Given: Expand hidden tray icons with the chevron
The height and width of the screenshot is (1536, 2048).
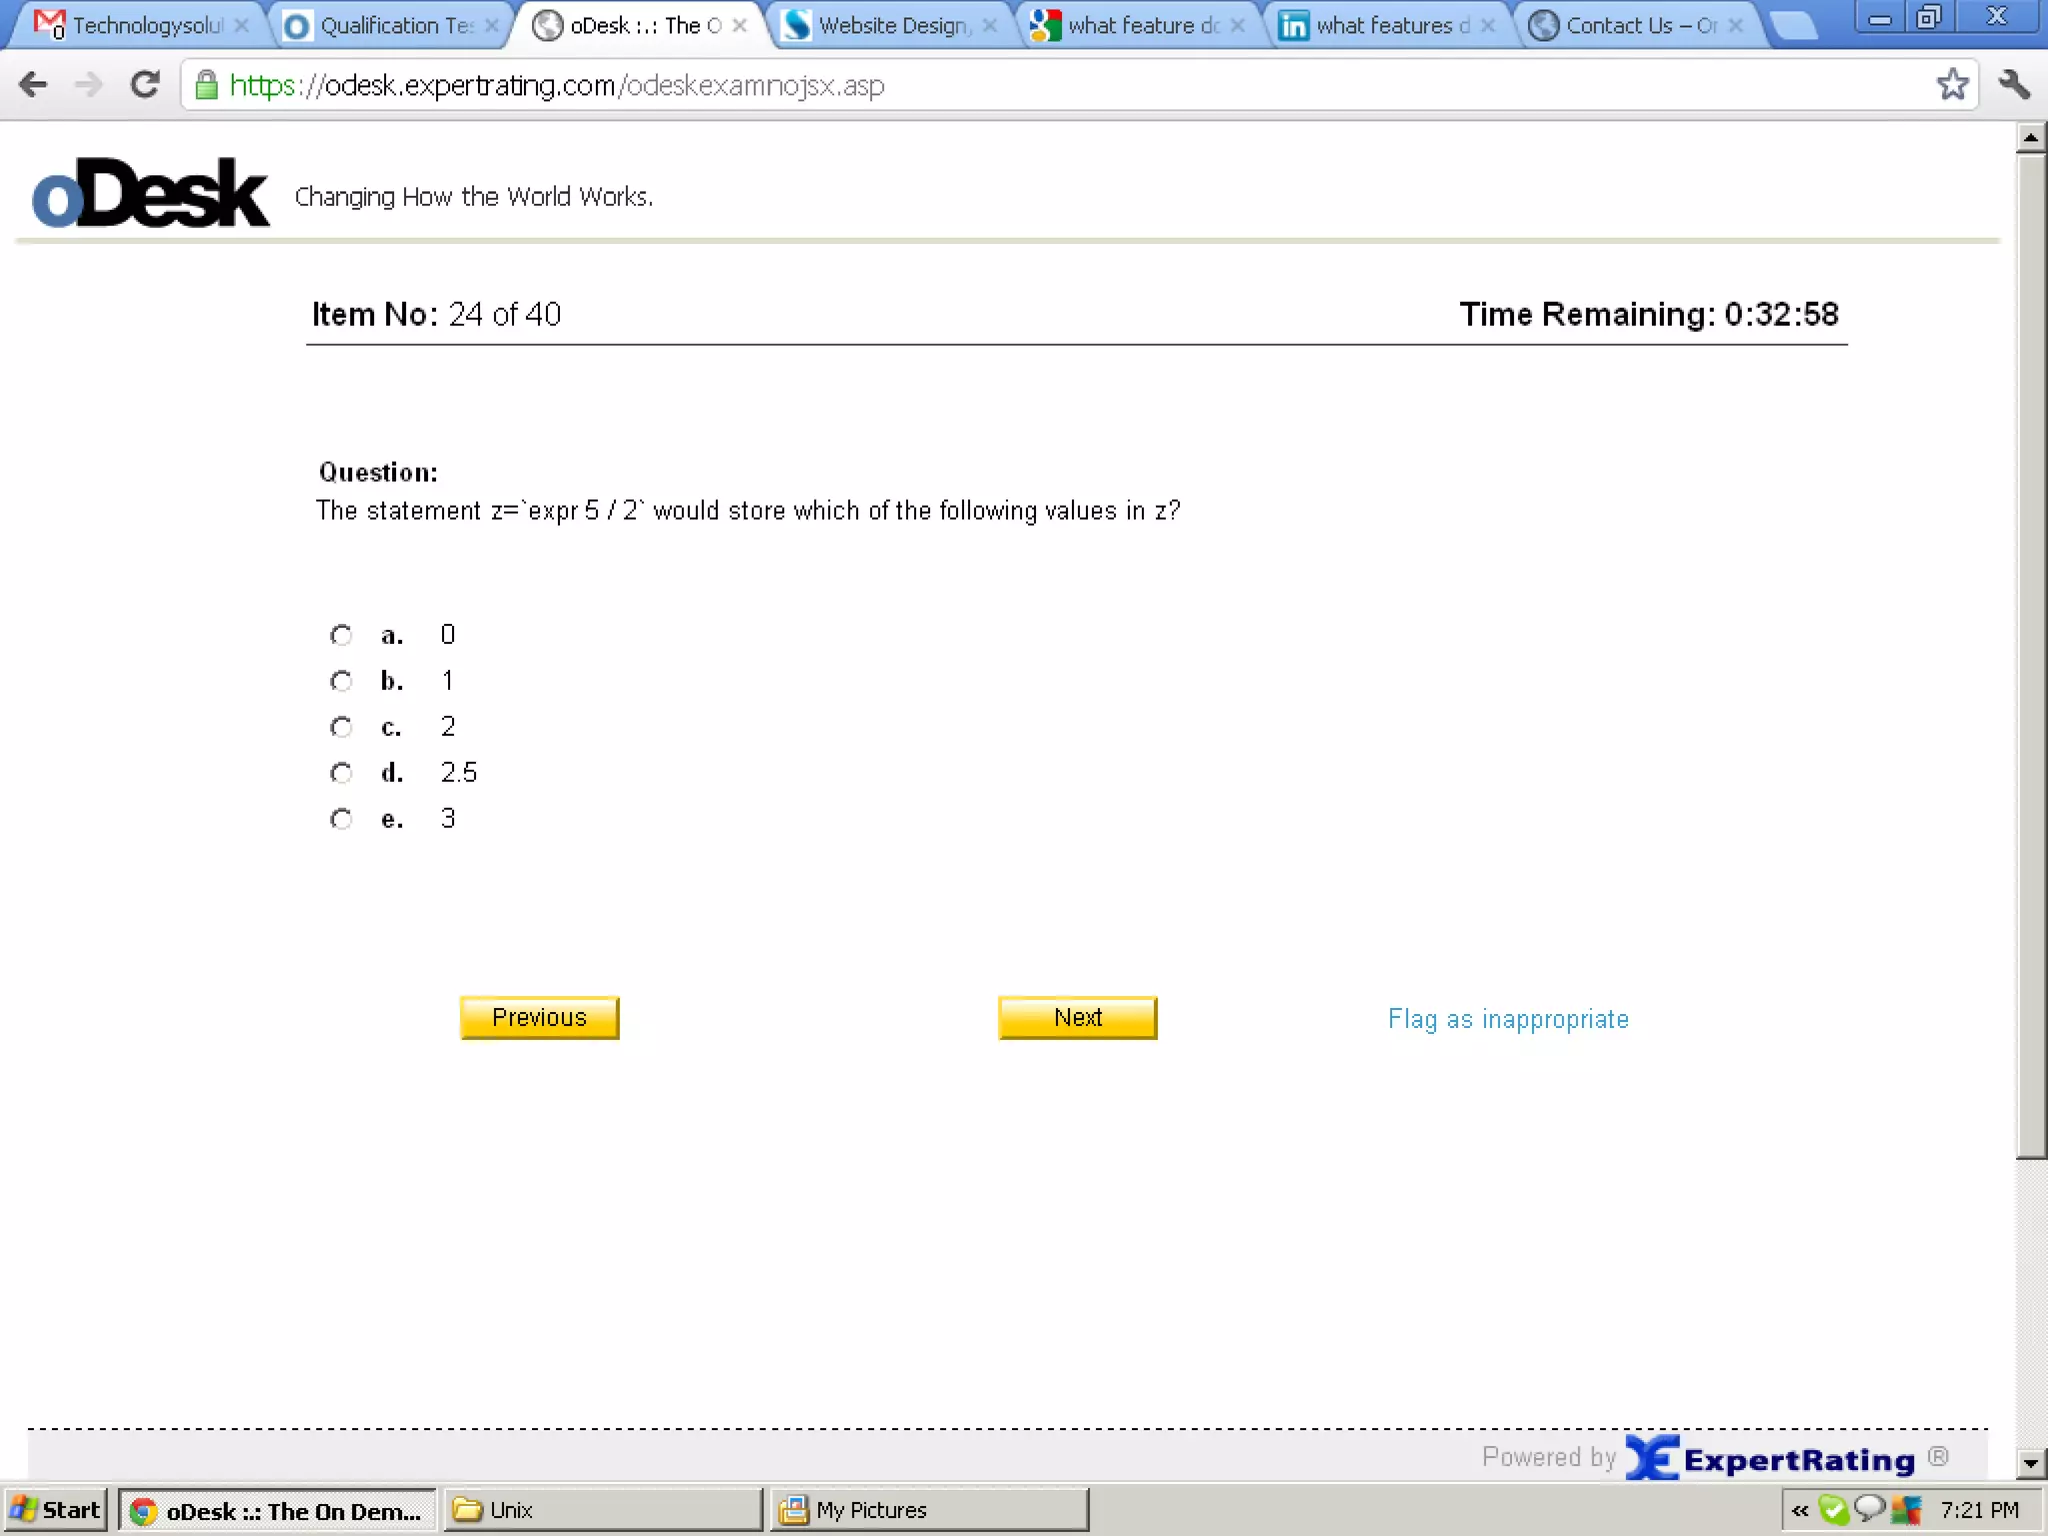Looking at the screenshot, I should (x=1800, y=1510).
